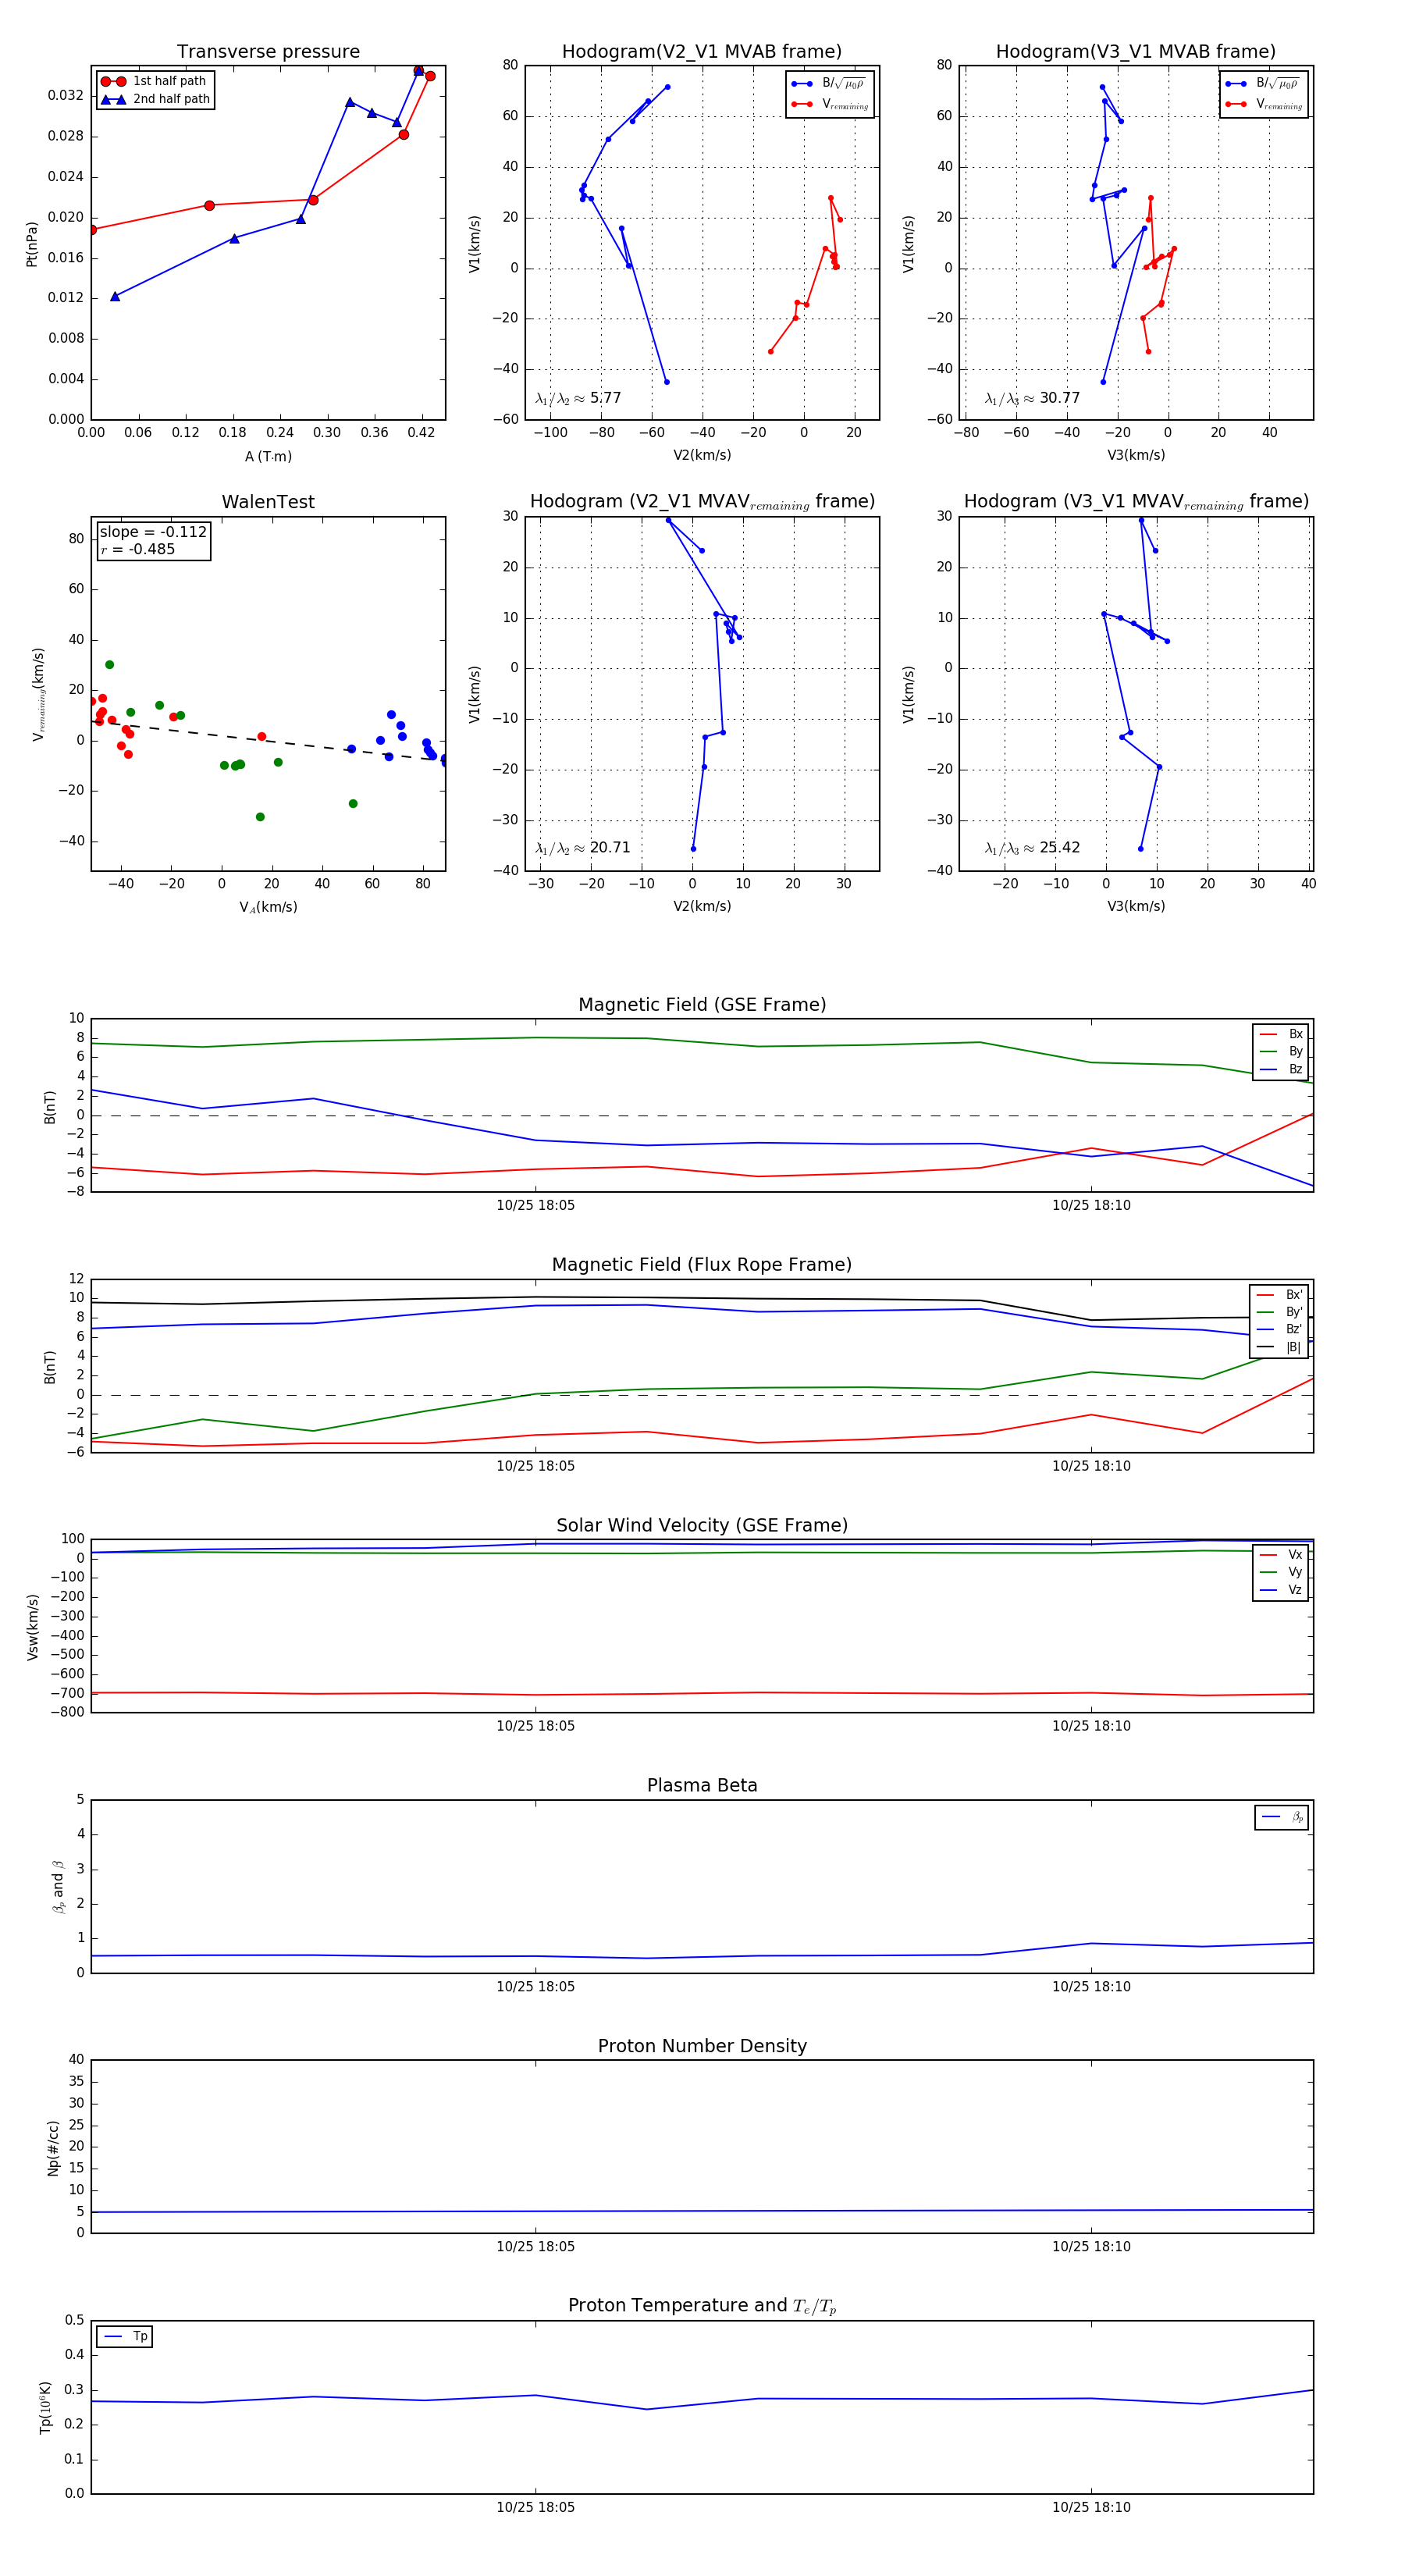Click "10/25 18:10" tick under Proton Temperature
Screen dimensions: 1405x2576
1091,2507
